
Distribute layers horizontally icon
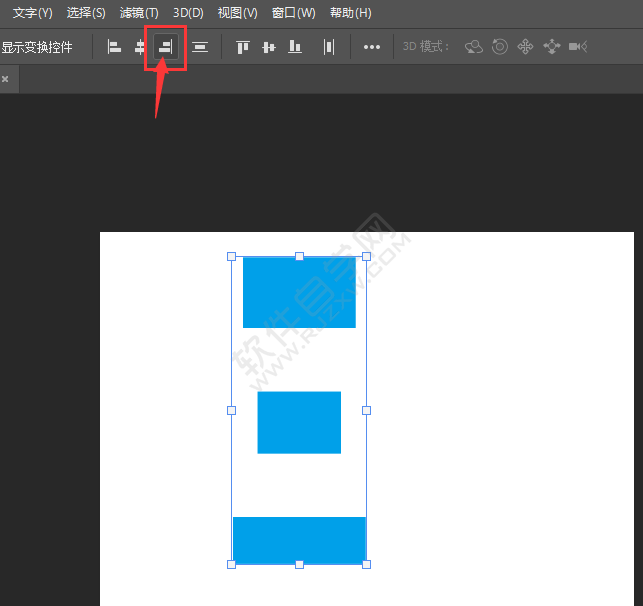pyautogui.click(x=328, y=47)
